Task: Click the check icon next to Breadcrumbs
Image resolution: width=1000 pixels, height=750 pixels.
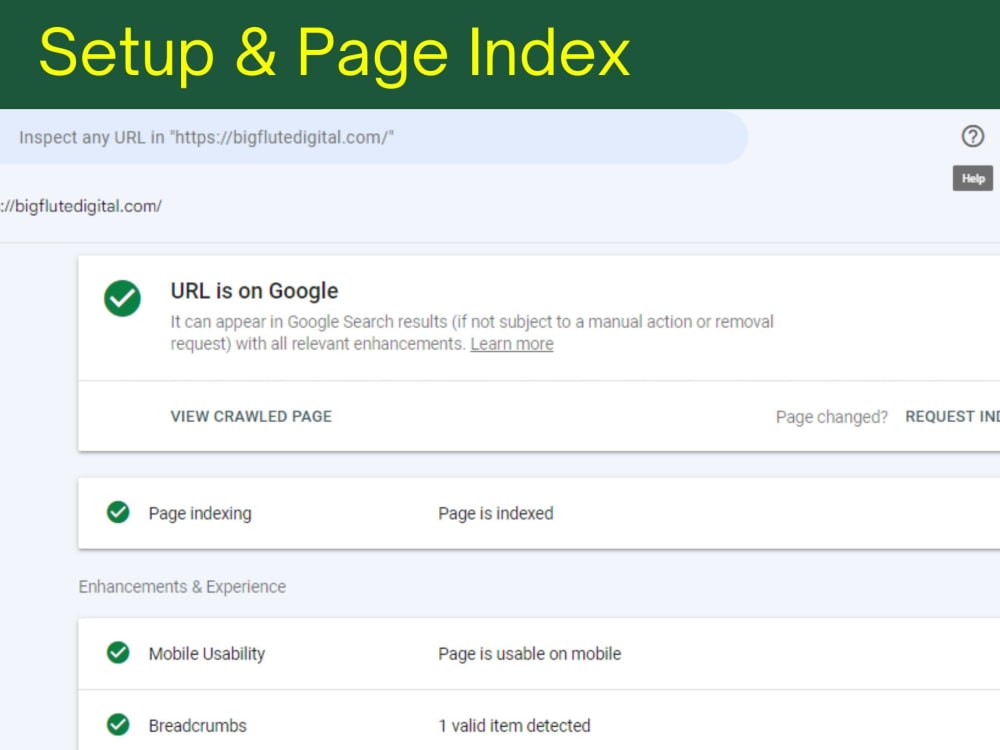Action: click(118, 724)
